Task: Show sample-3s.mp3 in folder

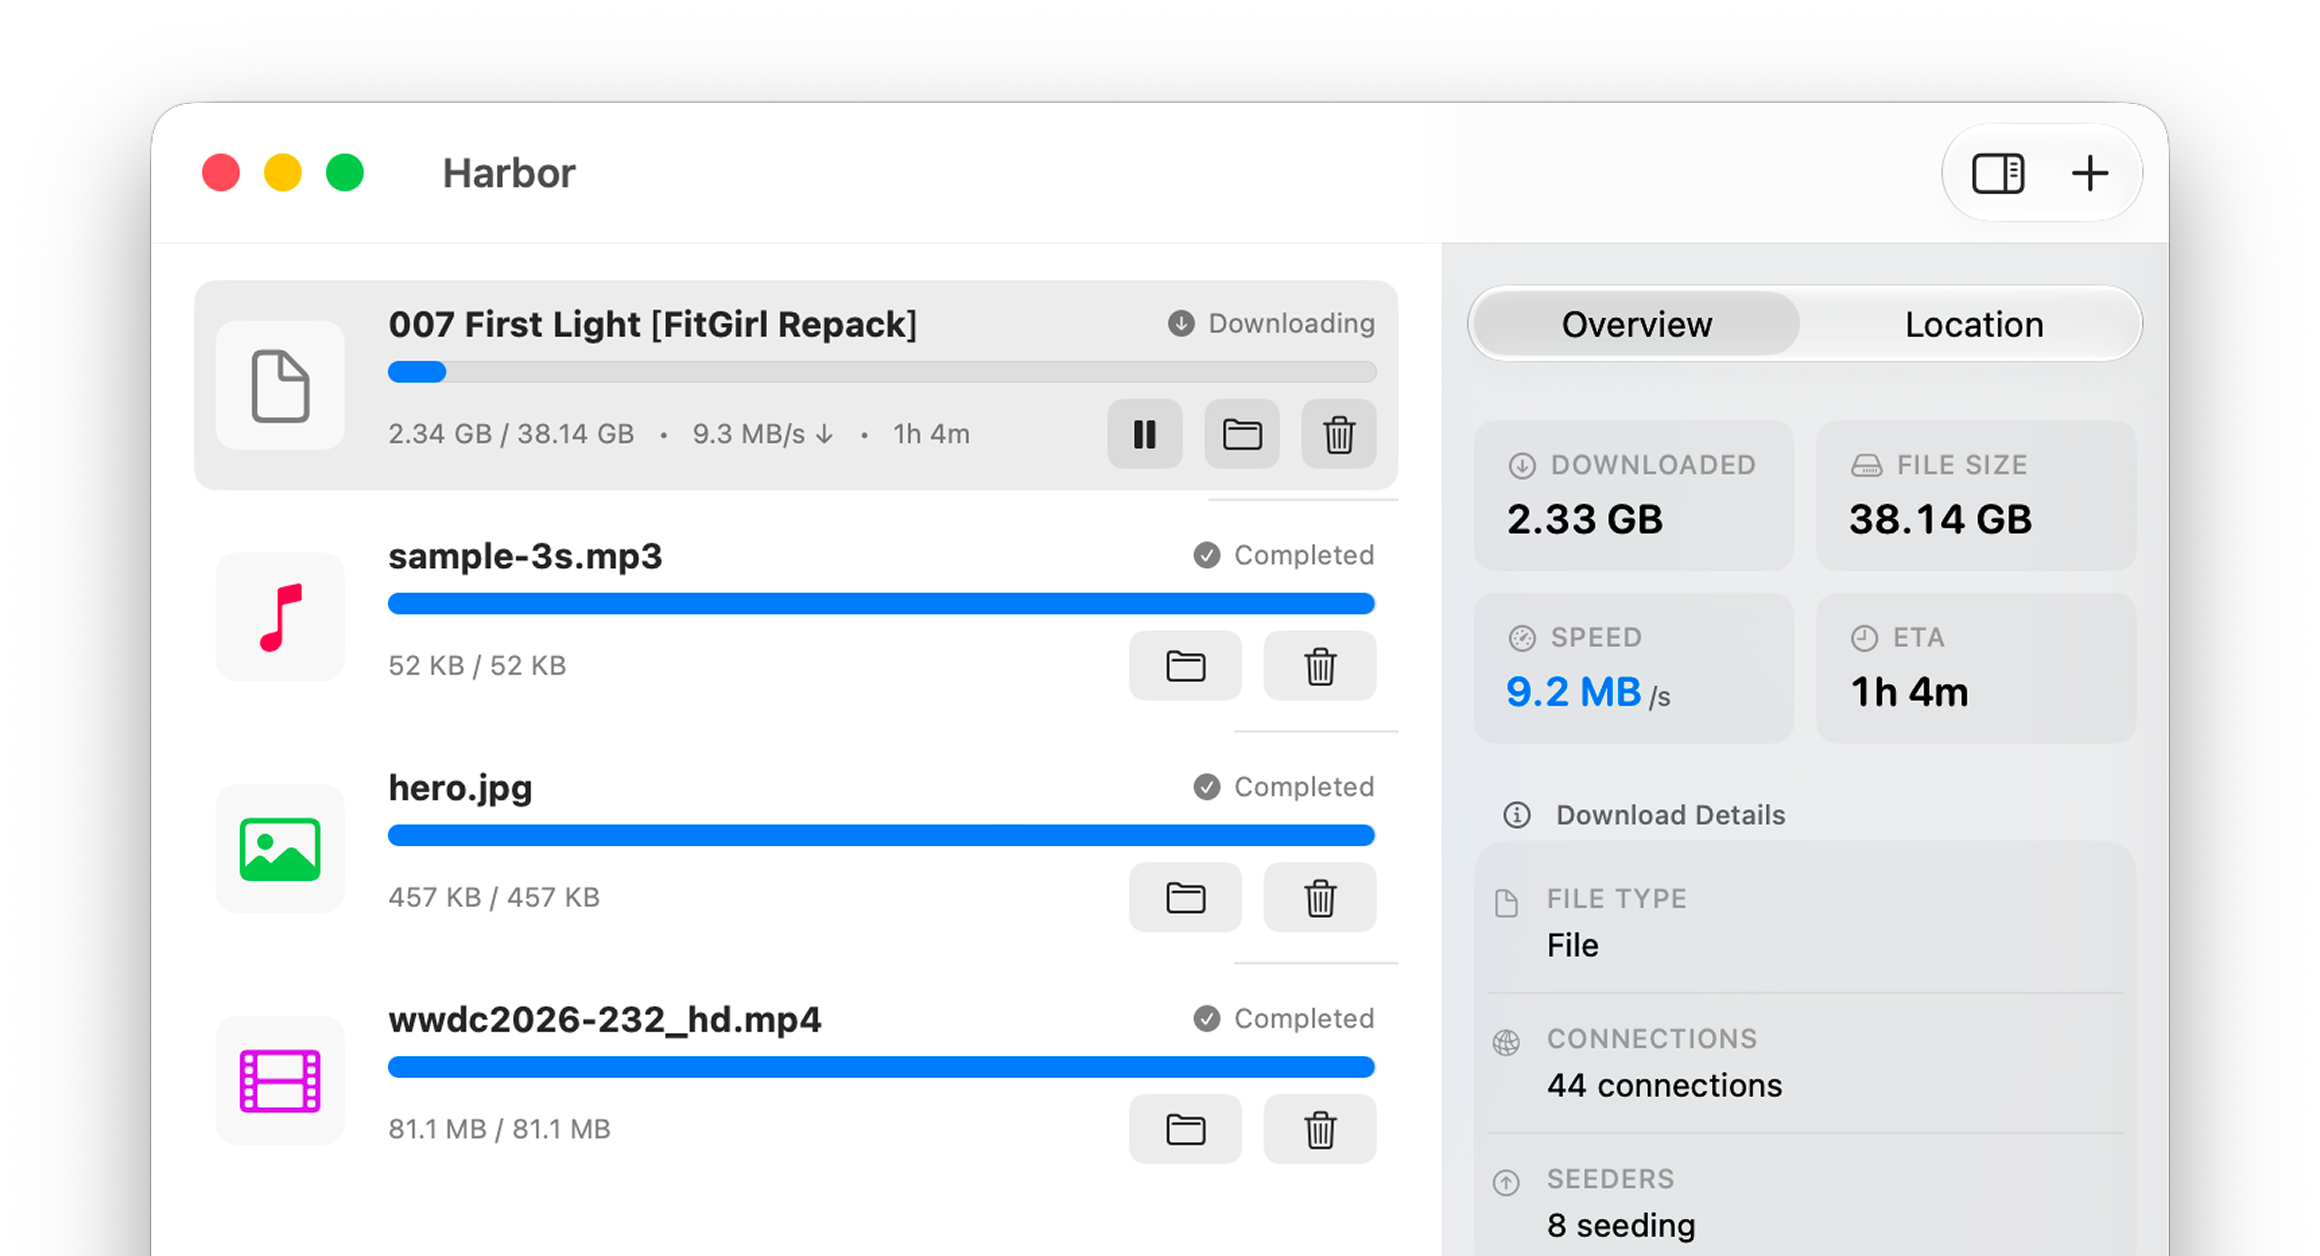Action: point(1185,666)
